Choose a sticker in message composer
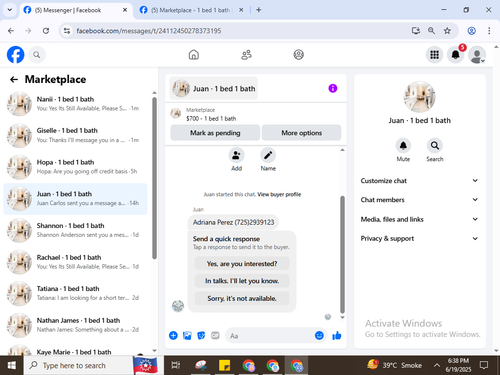This screenshot has width=500, height=375. pos(201,335)
